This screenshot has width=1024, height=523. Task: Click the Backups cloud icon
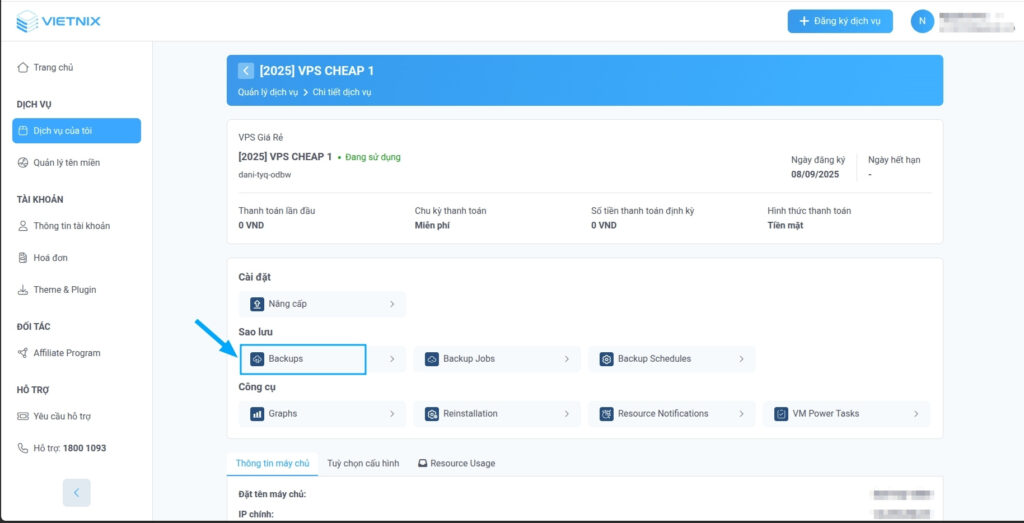point(257,359)
